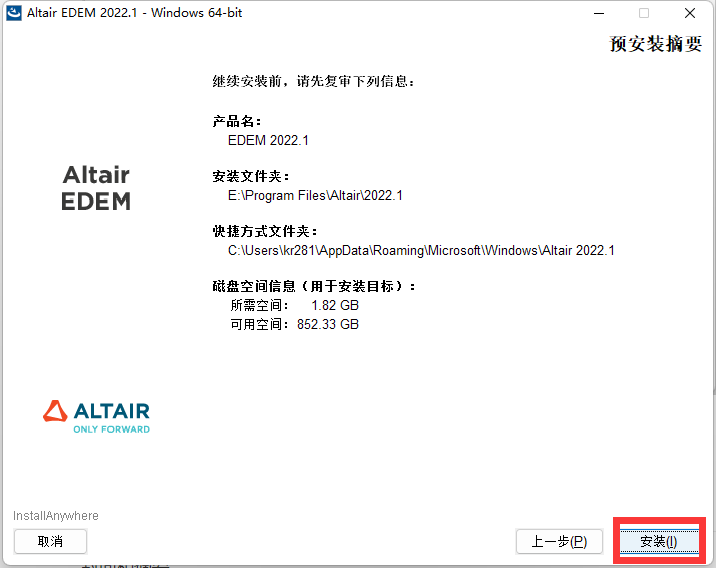The width and height of the screenshot is (716, 568).
Task: Click the InstallAnywhere label
Action: point(56,515)
